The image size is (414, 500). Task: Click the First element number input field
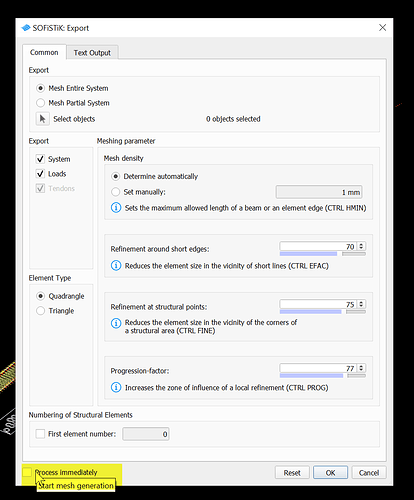(x=146, y=434)
